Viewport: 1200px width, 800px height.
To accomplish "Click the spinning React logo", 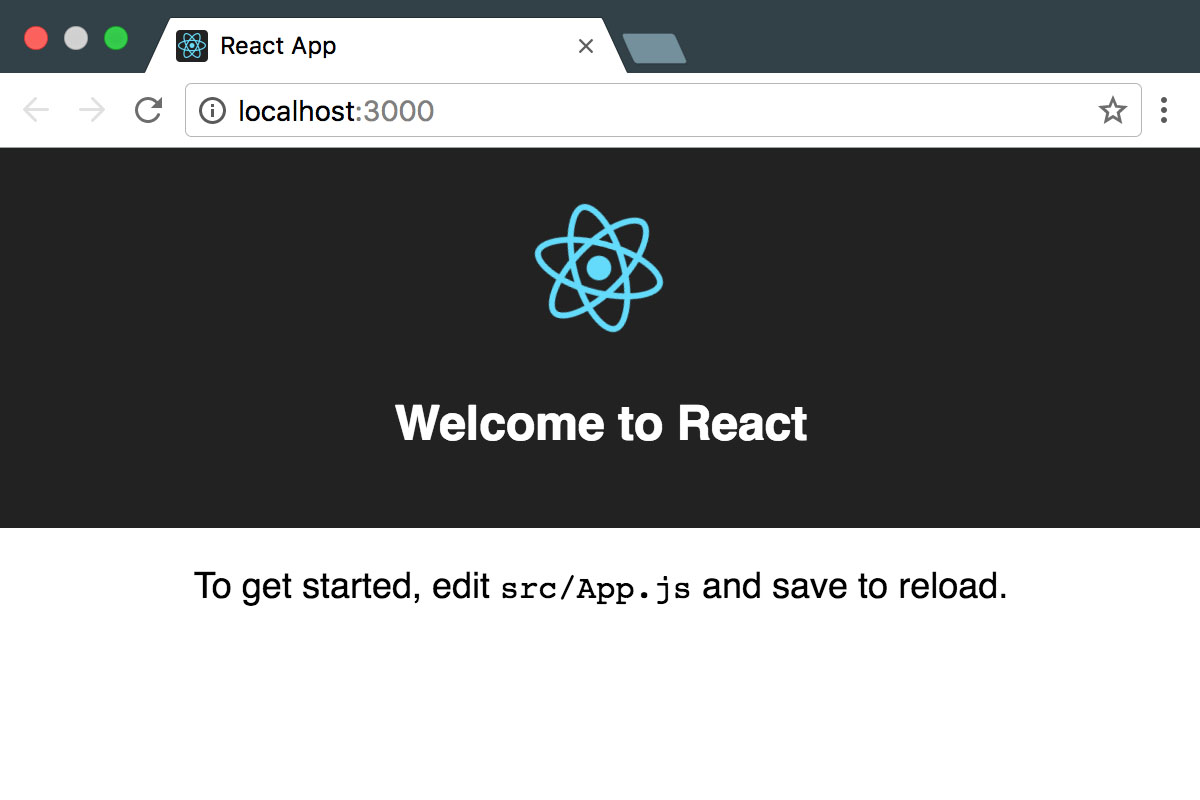I will click(599, 268).
